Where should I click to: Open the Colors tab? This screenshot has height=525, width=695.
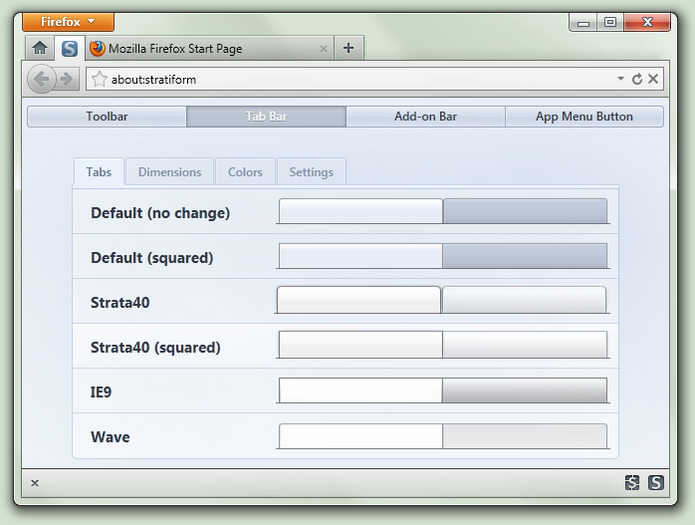(x=245, y=172)
